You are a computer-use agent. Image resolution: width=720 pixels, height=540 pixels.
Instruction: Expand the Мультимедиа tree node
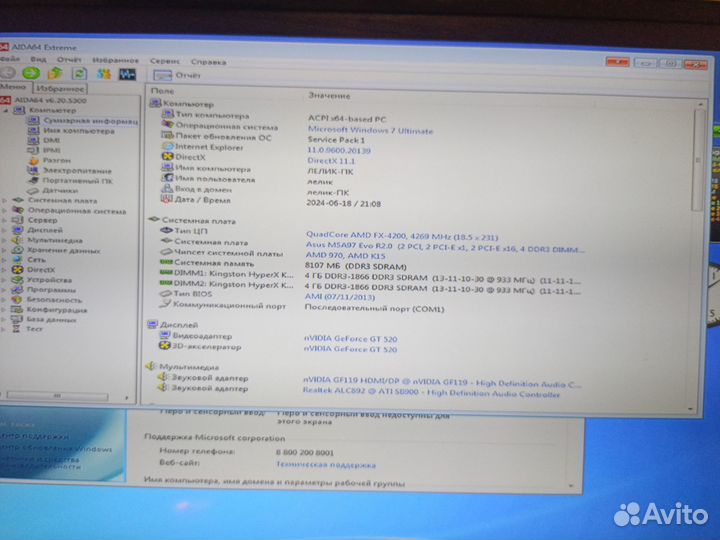pos(5,240)
